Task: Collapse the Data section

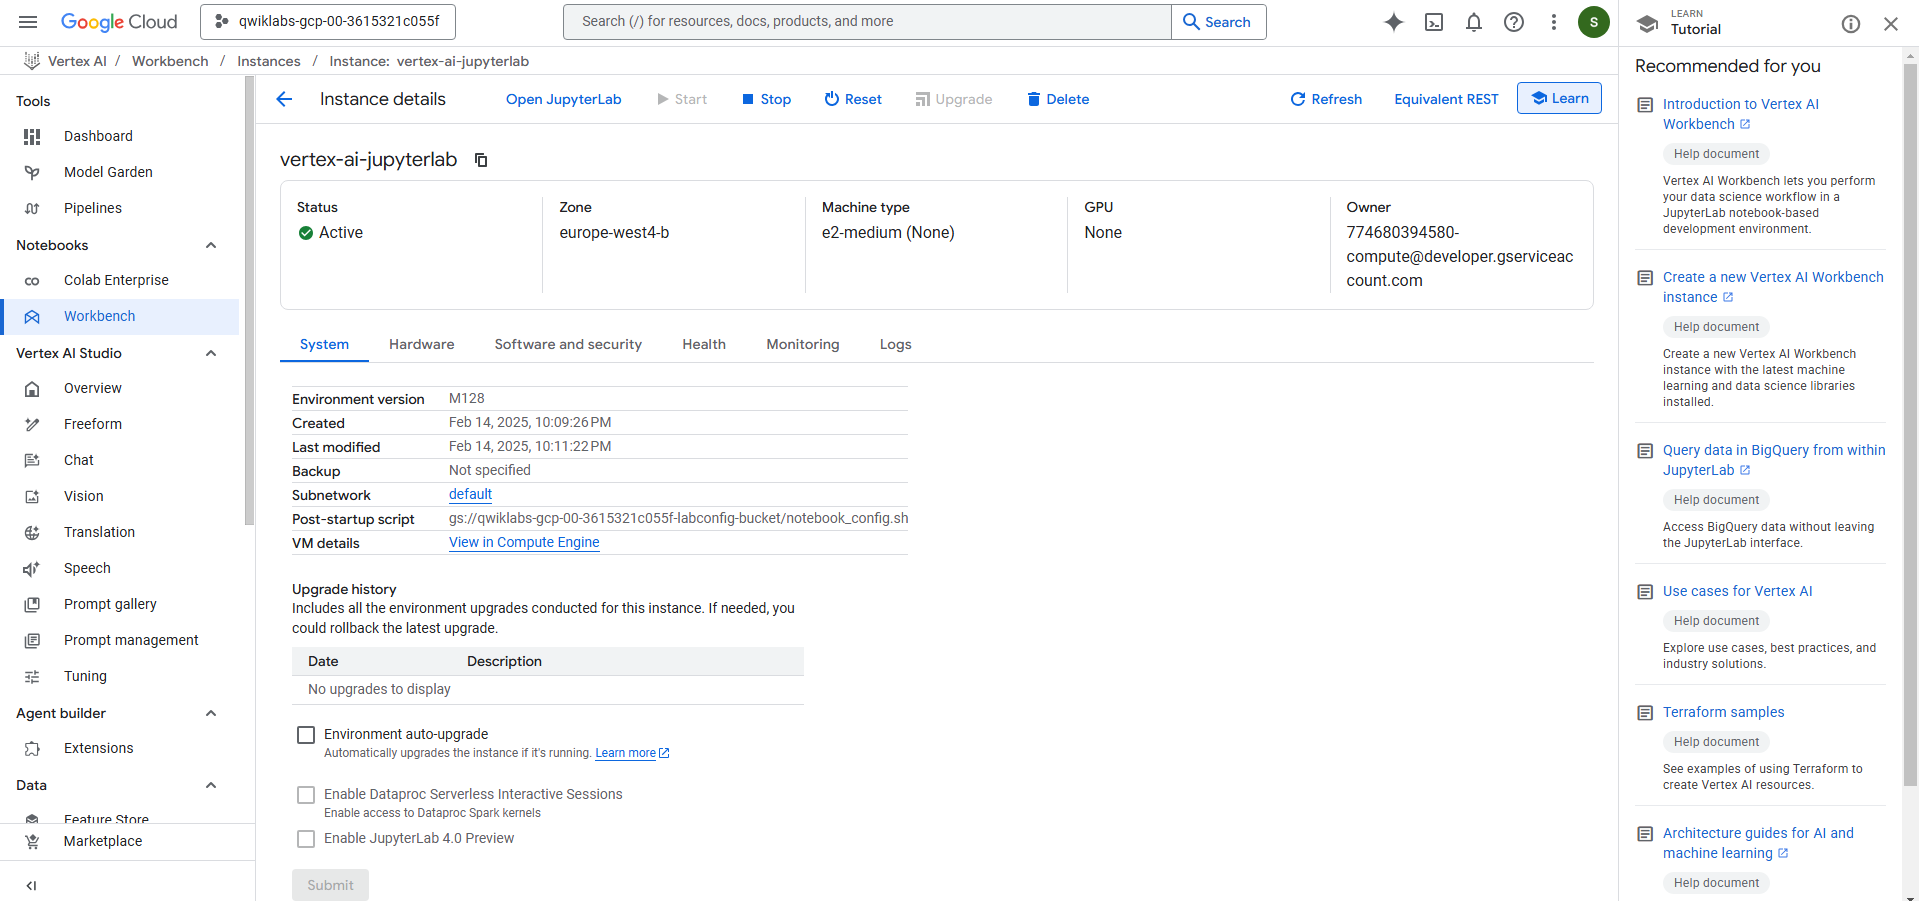Action: (x=211, y=785)
